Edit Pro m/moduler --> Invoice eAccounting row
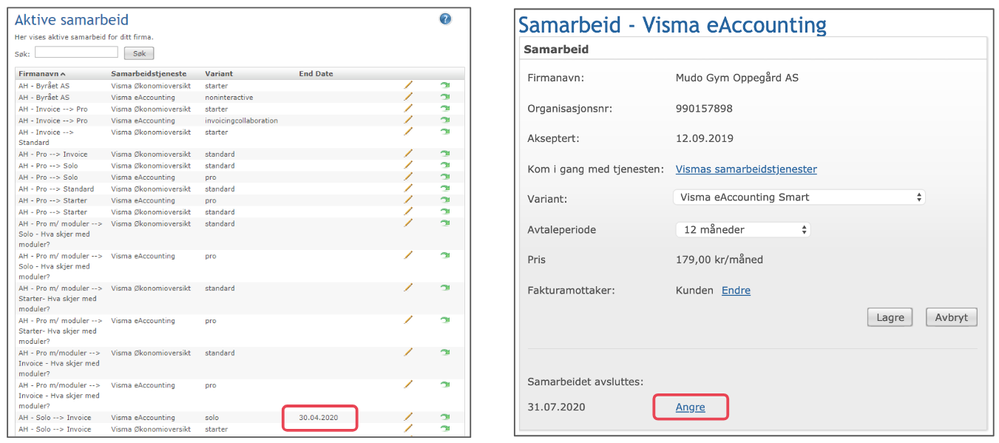 tap(408, 384)
